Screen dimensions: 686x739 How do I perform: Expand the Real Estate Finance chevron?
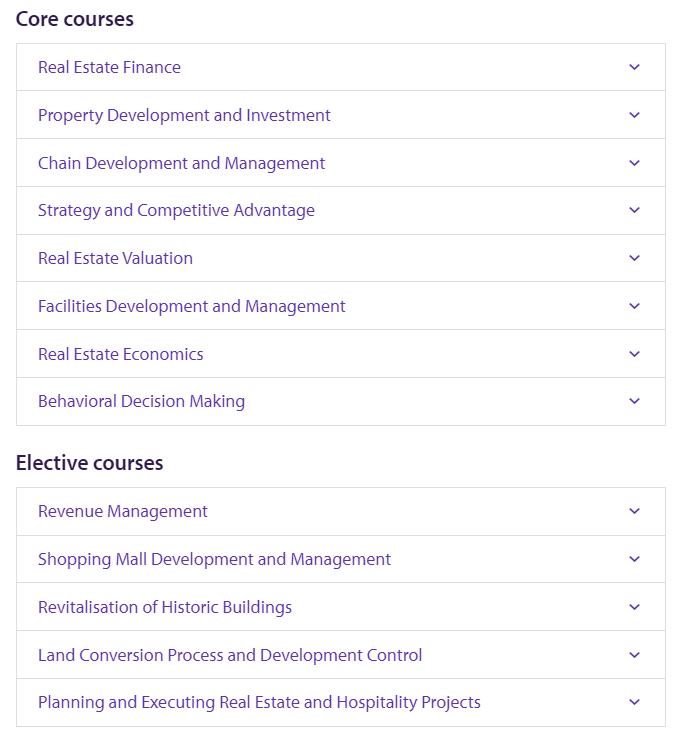click(634, 67)
